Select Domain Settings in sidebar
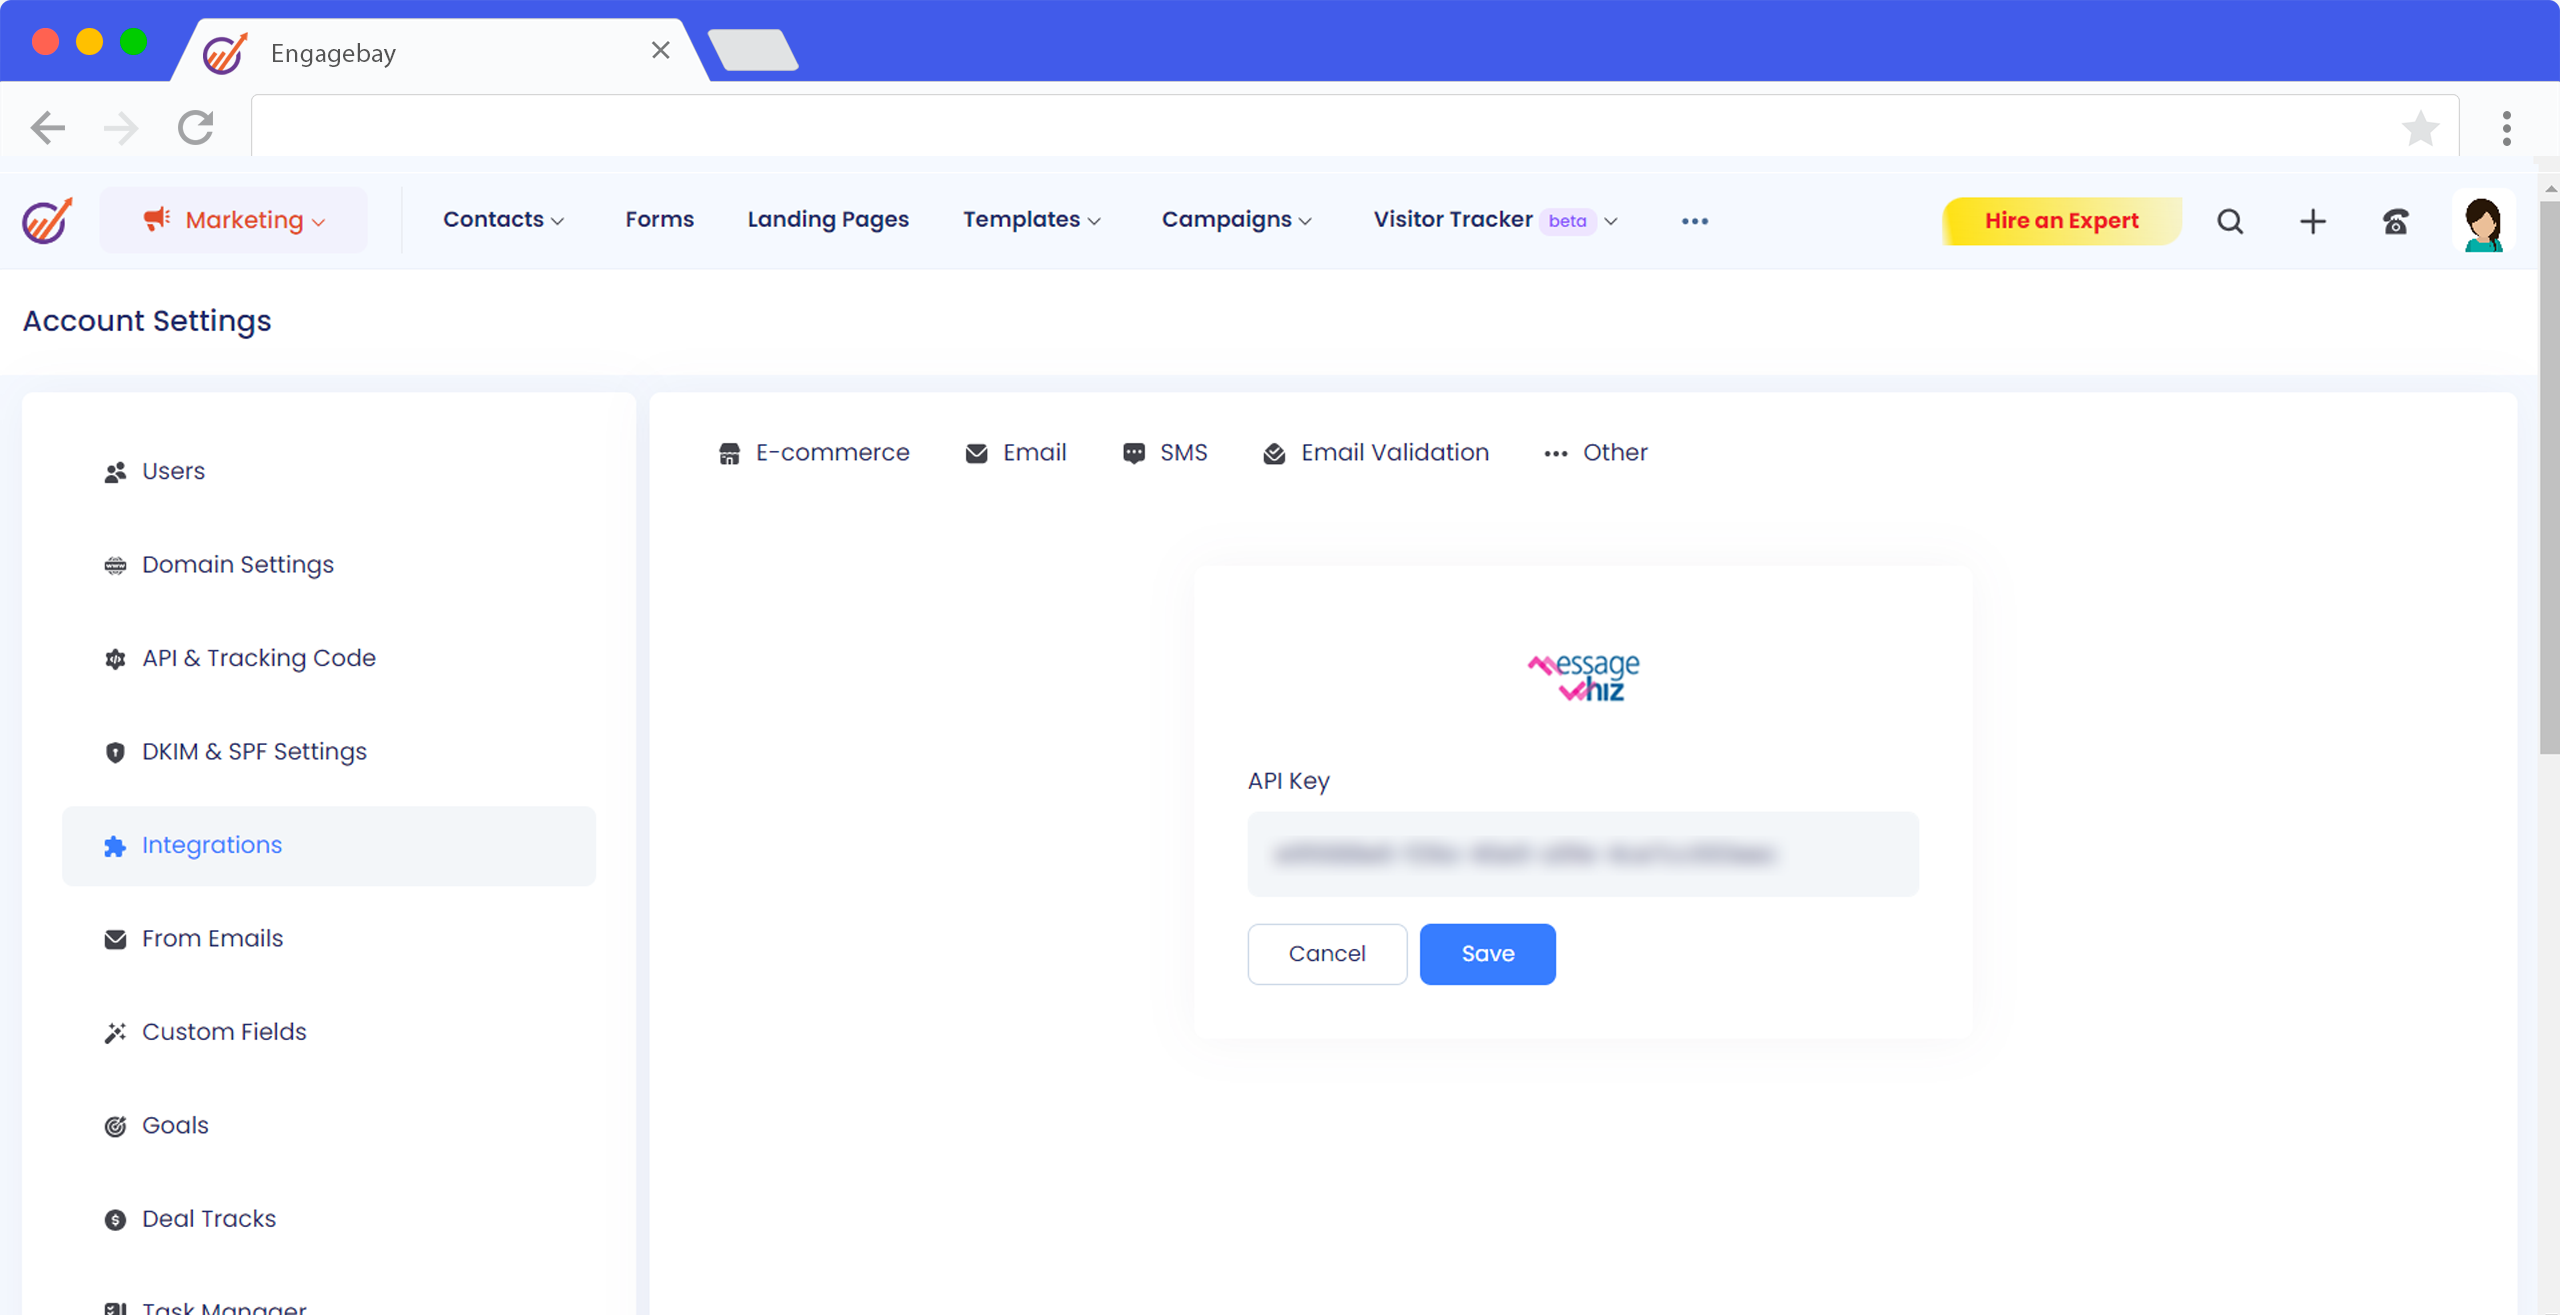Screen dimensions: 2560x1315 (237, 565)
